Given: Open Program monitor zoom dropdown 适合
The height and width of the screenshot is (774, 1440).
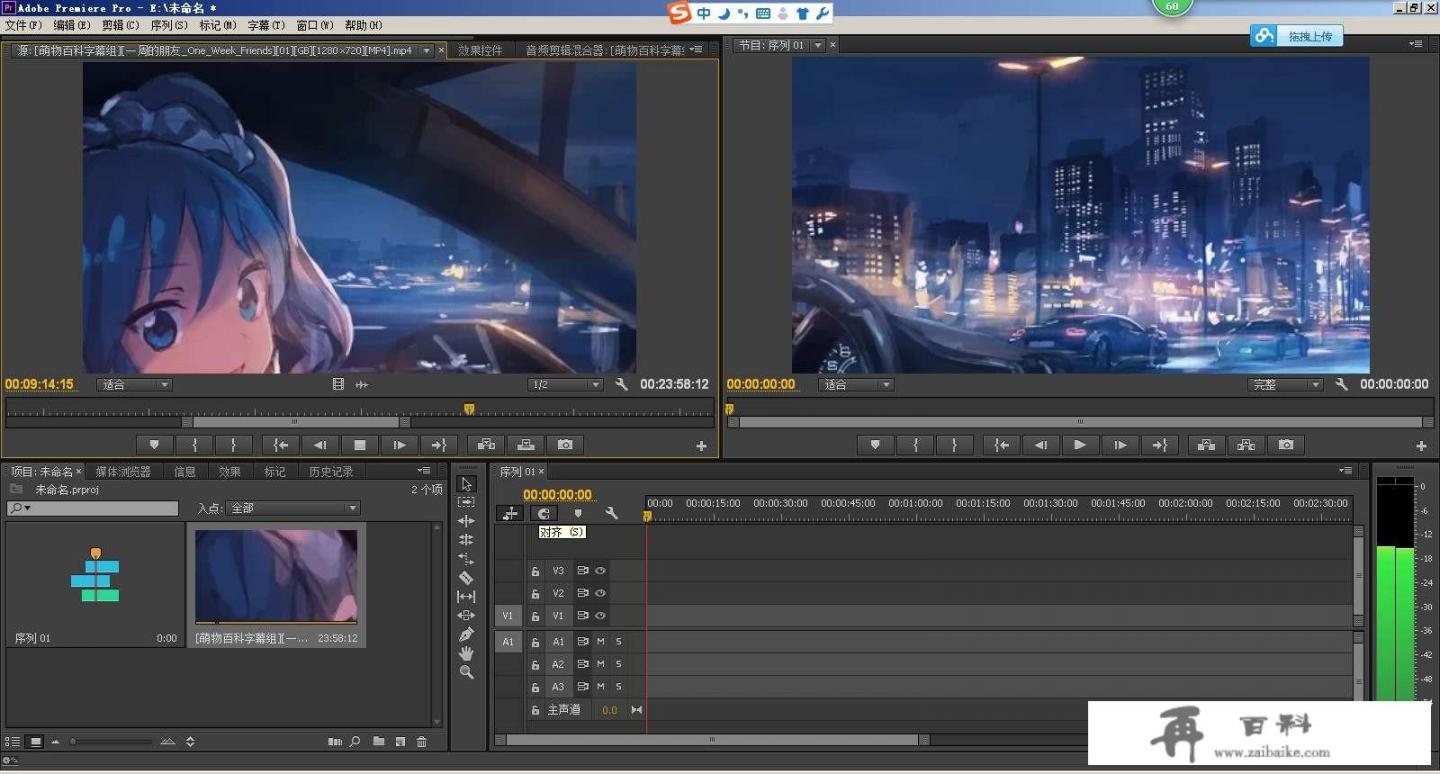Looking at the screenshot, I should (x=856, y=384).
